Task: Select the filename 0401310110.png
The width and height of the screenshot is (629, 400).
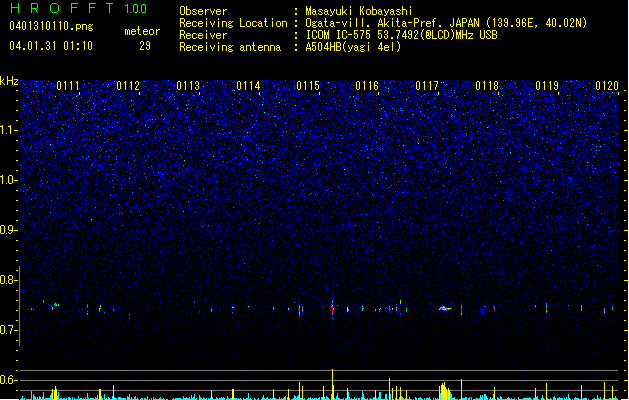Action: (51, 26)
